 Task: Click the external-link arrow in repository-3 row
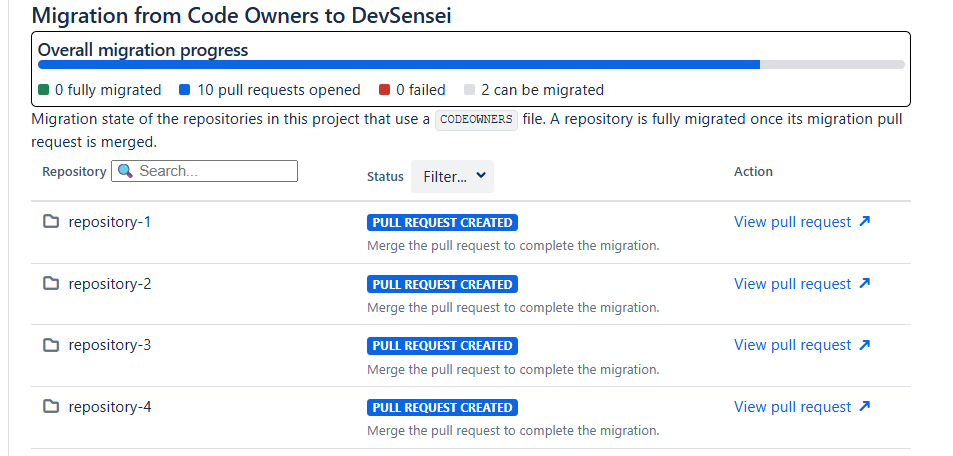[x=865, y=345]
